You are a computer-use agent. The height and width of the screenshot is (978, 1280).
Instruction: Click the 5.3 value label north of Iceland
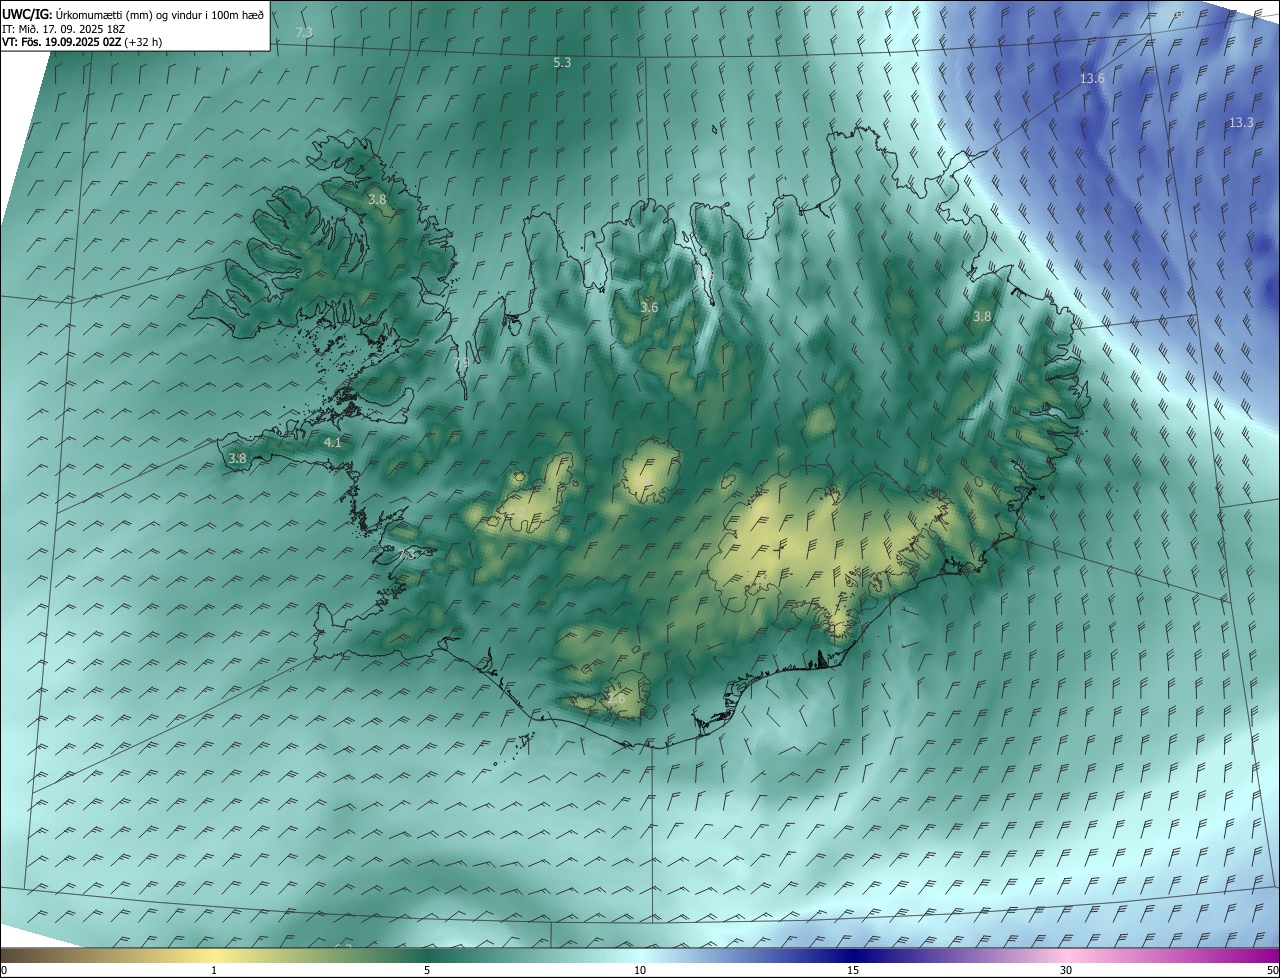point(562,62)
